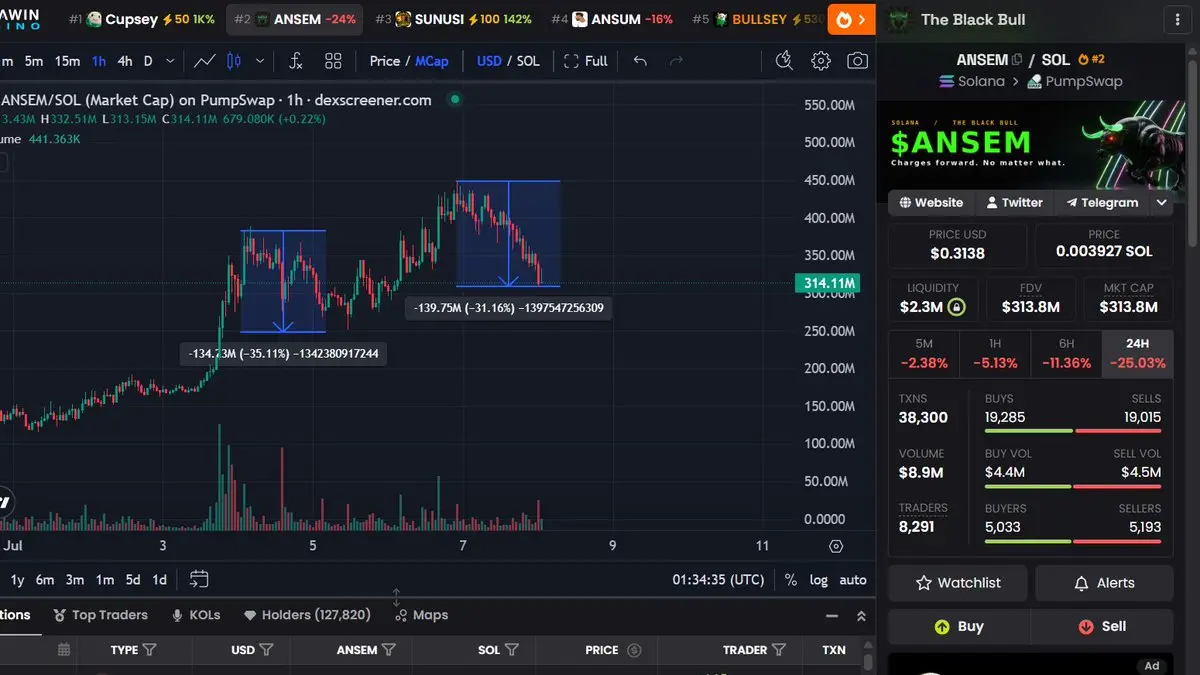Screen dimensions: 1200x675
Task: Click the panel resize arrows handle
Action: click(x=396, y=597)
